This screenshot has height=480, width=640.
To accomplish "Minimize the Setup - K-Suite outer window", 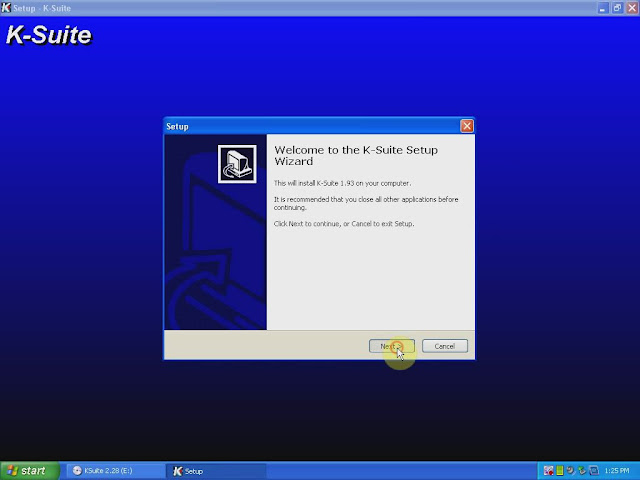I will pyautogui.click(x=602, y=8).
